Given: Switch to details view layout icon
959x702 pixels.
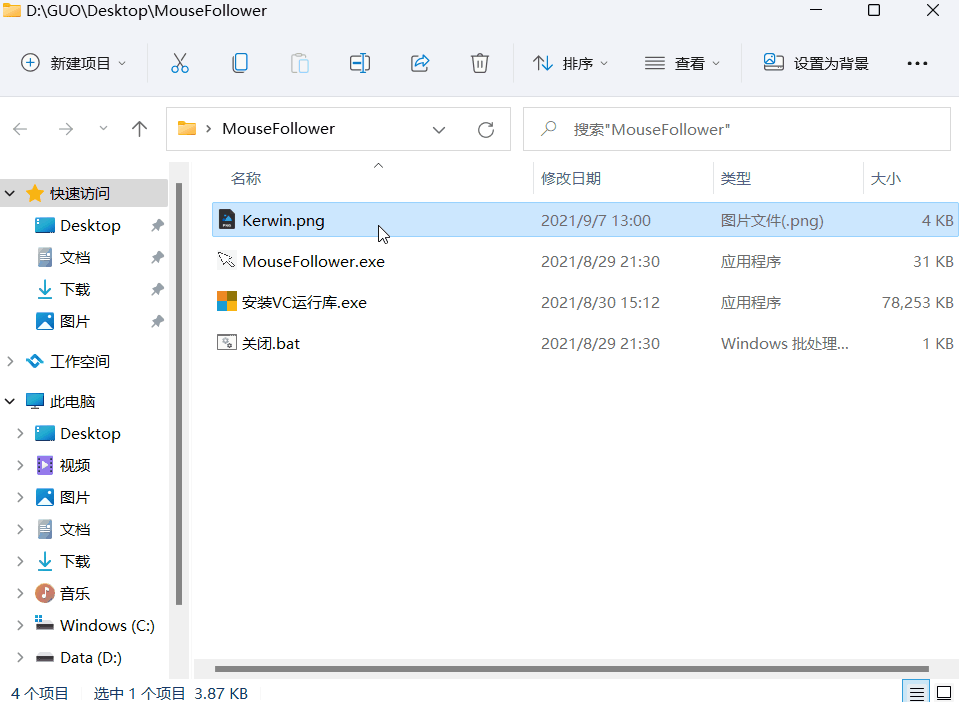Looking at the screenshot, I should [915, 692].
